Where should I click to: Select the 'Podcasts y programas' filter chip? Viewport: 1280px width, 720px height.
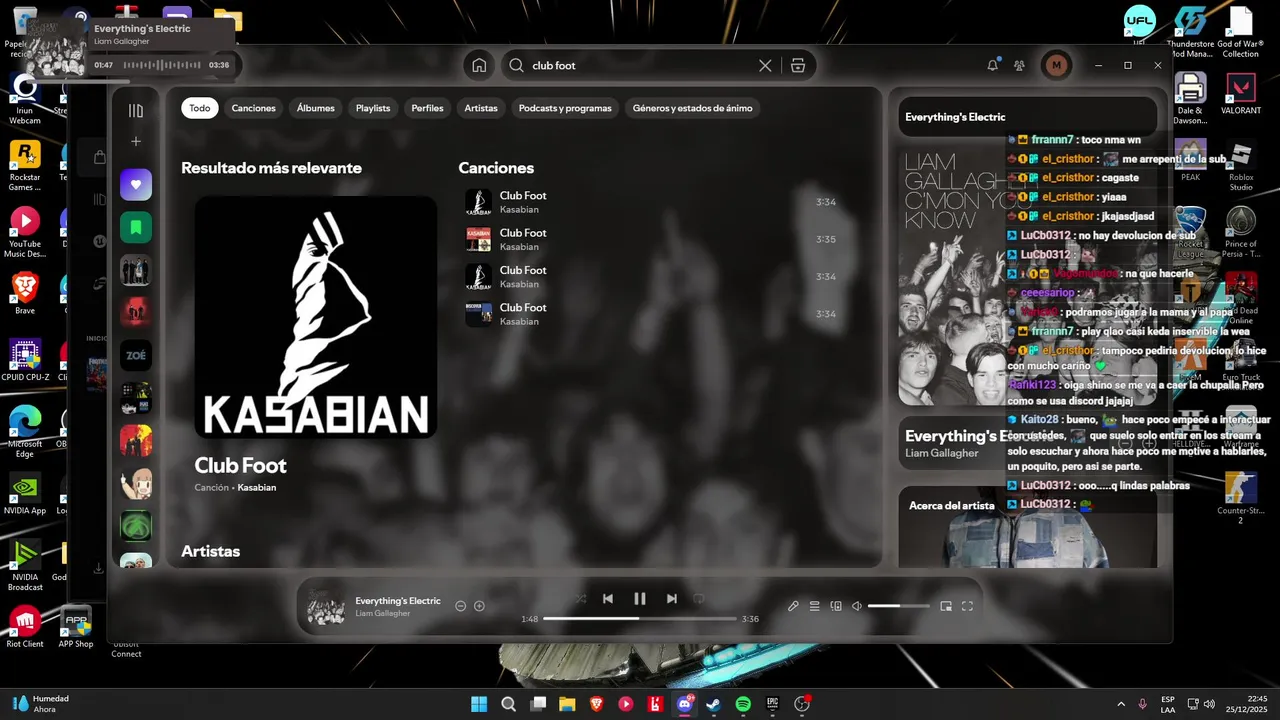(x=565, y=108)
